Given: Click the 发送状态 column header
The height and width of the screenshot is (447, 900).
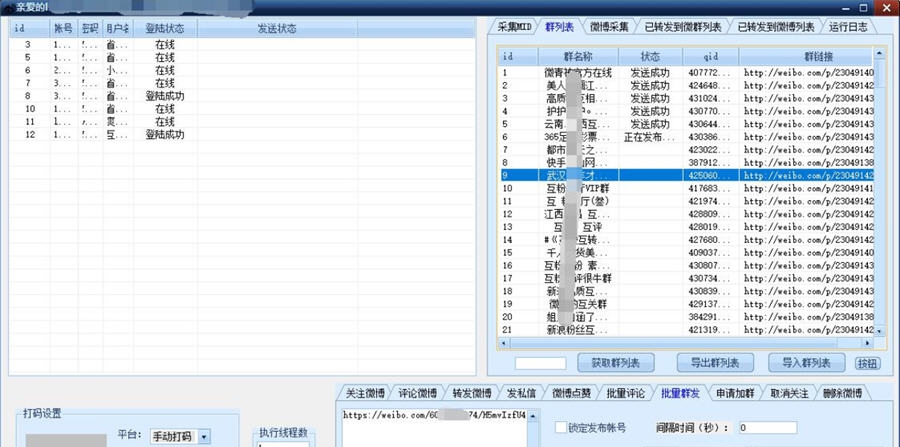Looking at the screenshot, I should pyautogui.click(x=277, y=28).
